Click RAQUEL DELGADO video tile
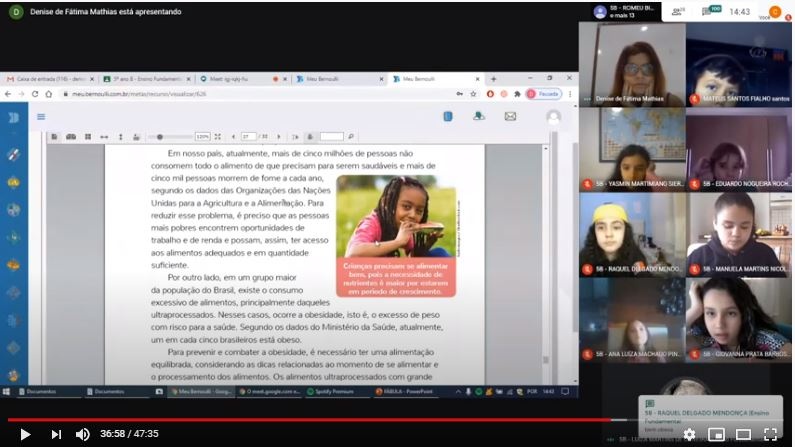The width and height of the screenshot is (795, 447). (632, 234)
